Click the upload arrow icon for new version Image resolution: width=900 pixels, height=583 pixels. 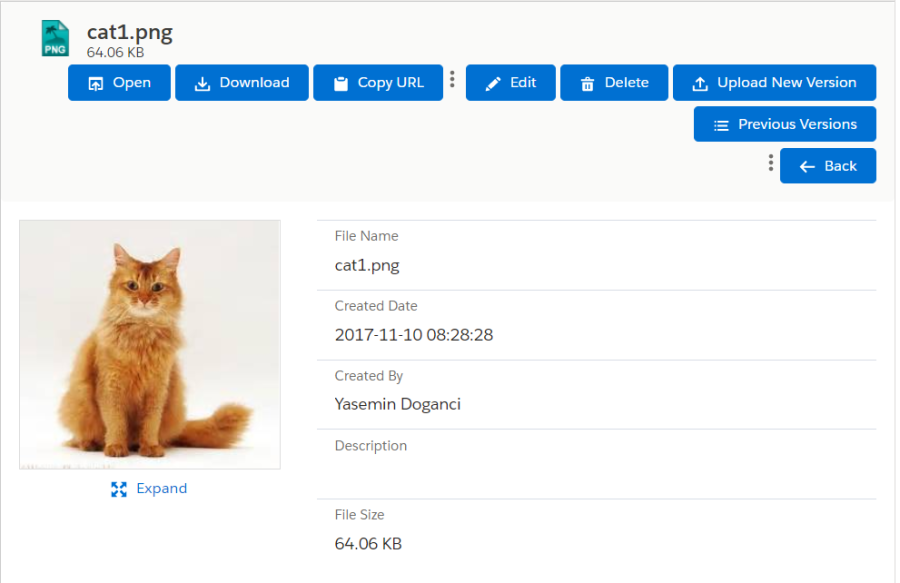[x=700, y=84]
